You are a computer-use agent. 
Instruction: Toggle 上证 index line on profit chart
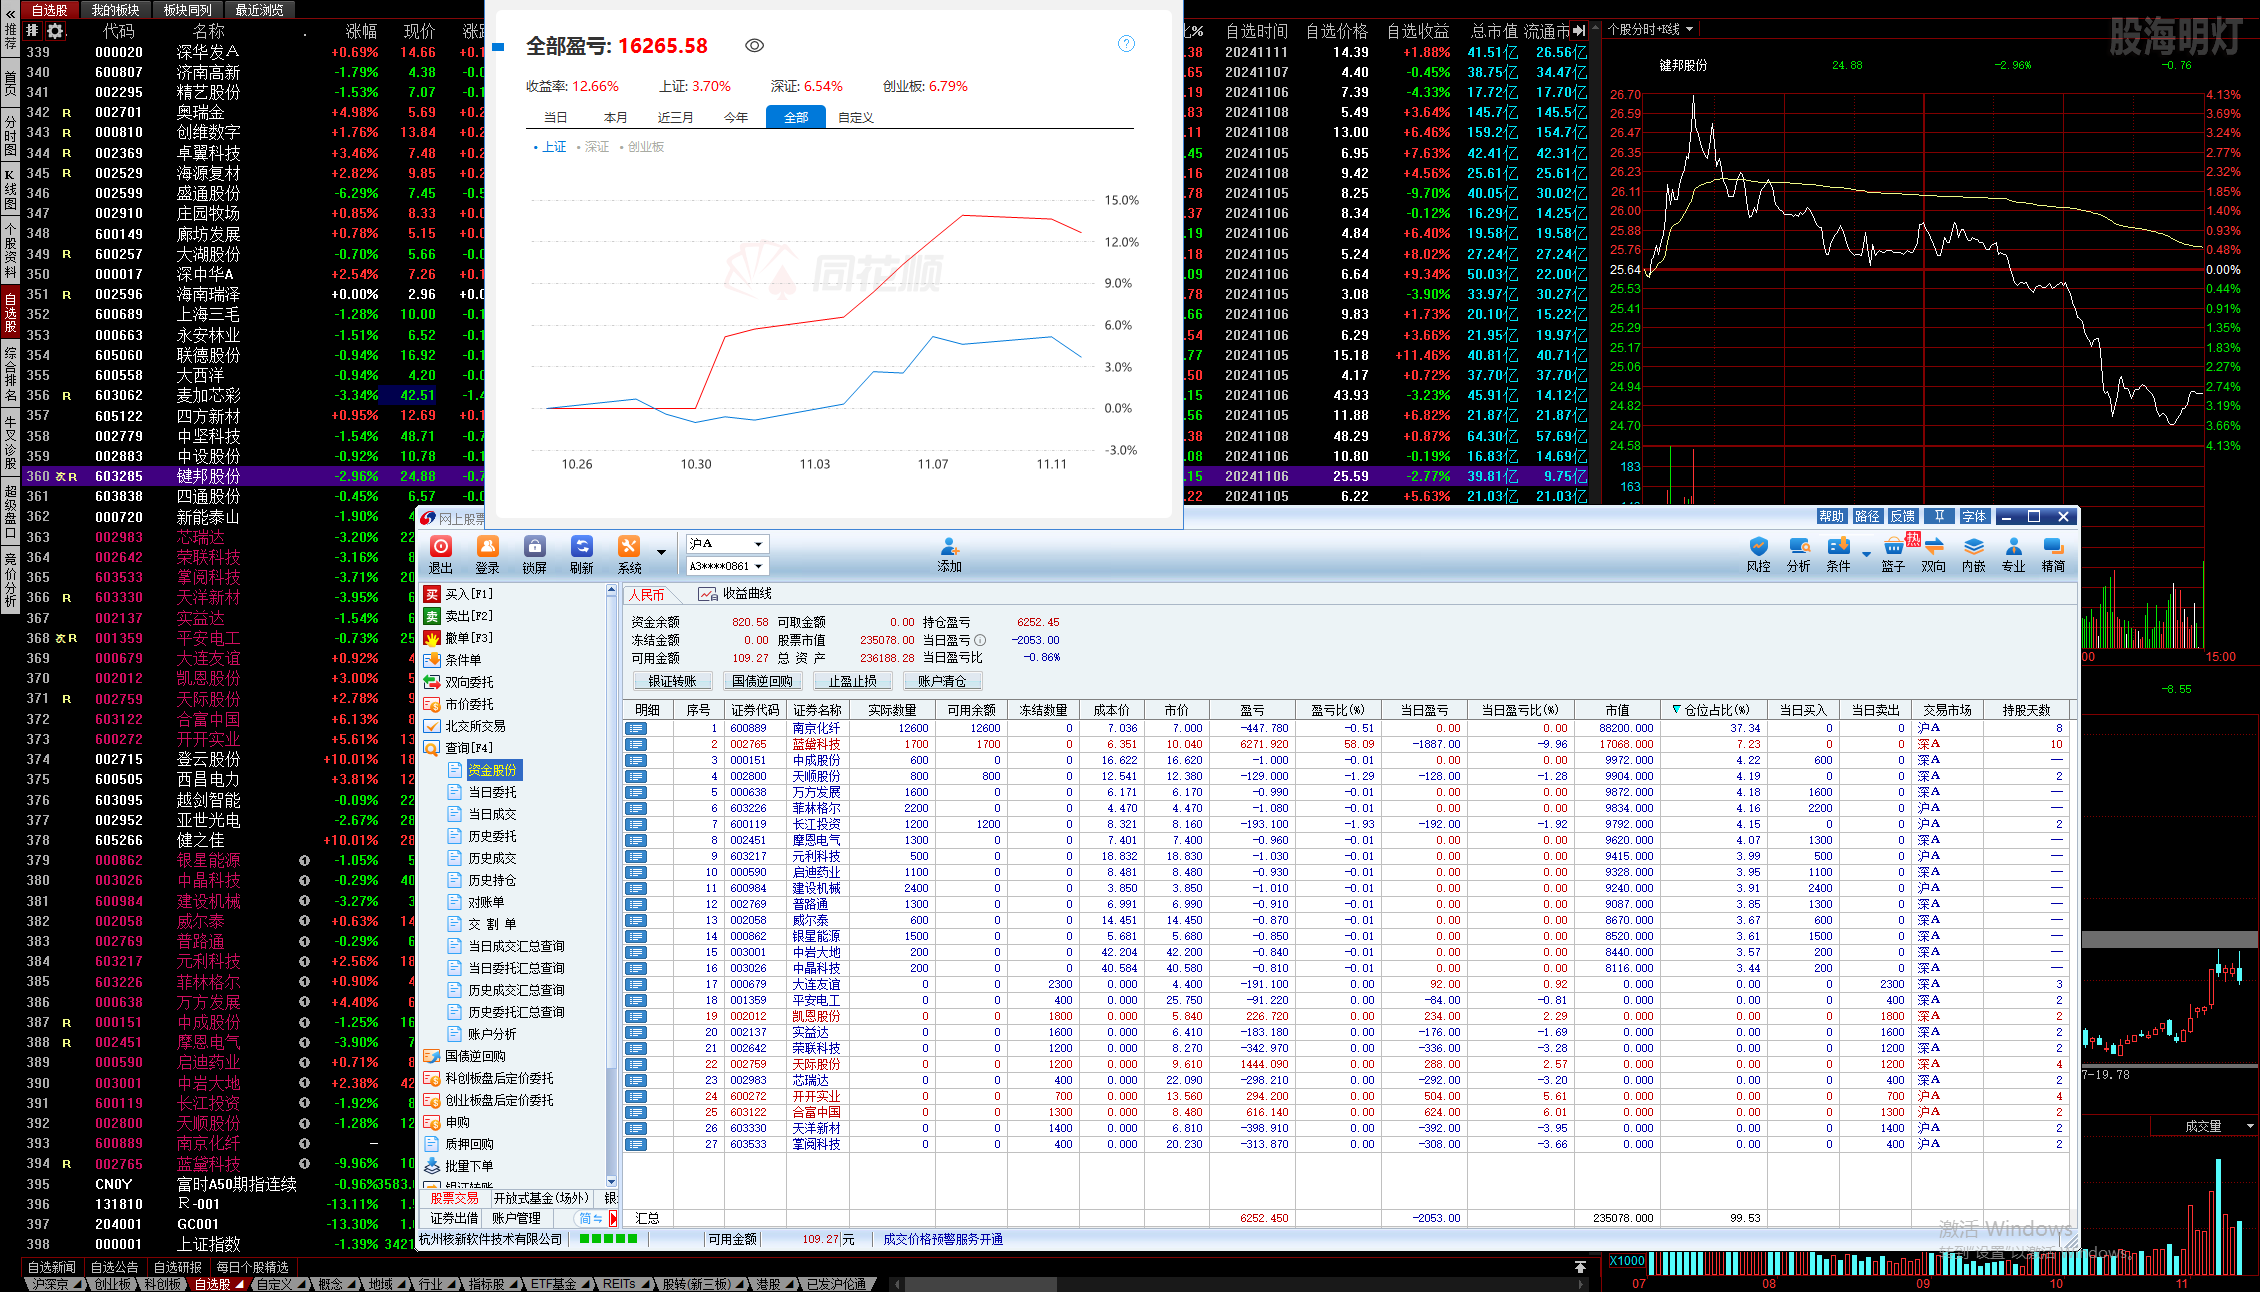tap(550, 147)
